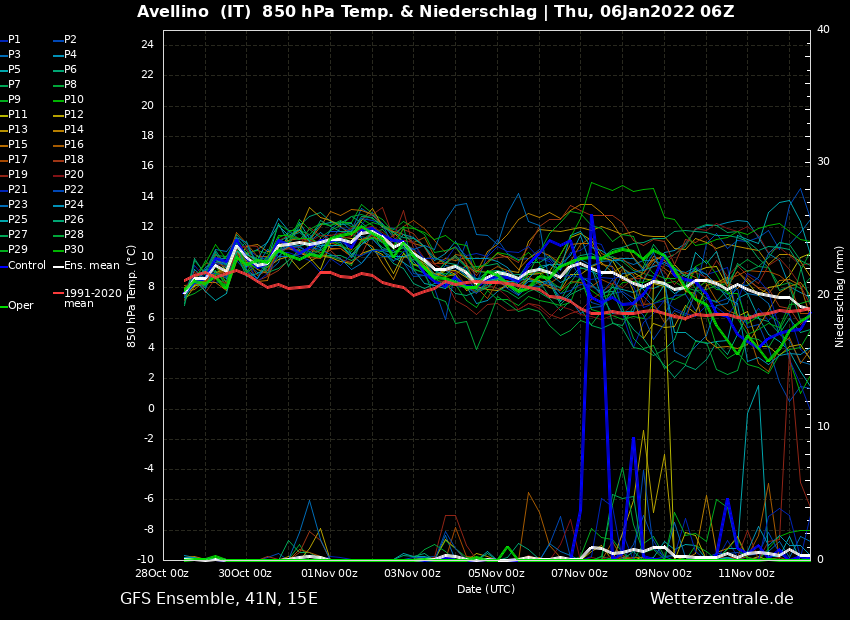
Task: Click the 28Oct 00z date tick label
Action: click(162, 574)
